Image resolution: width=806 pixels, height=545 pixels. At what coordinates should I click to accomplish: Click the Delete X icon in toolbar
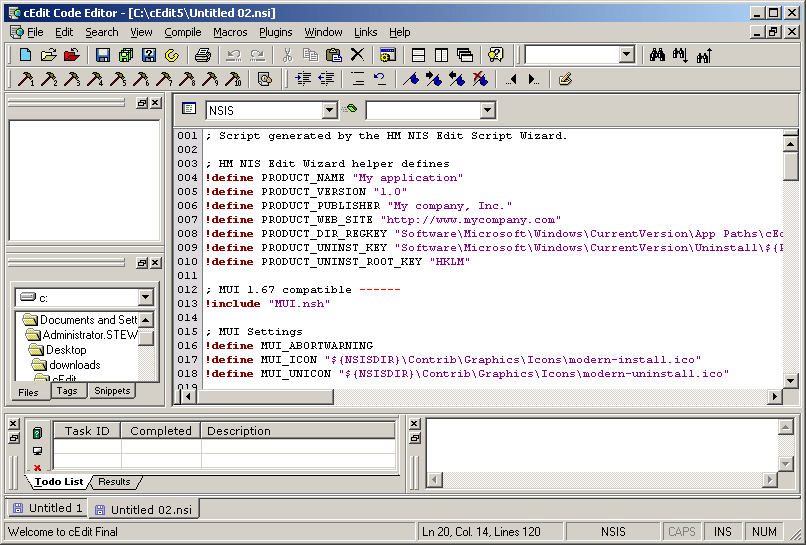click(x=357, y=55)
